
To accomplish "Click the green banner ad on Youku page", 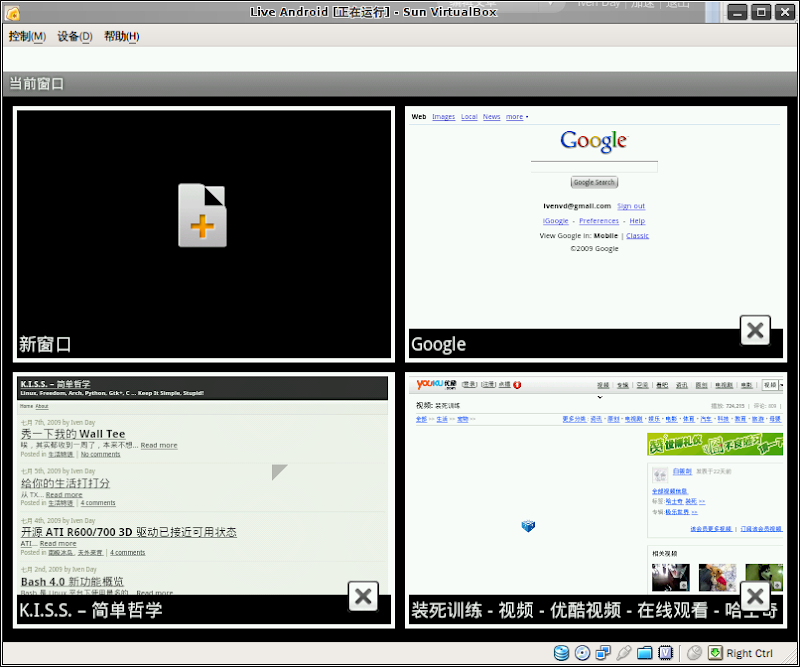I will 715,444.
